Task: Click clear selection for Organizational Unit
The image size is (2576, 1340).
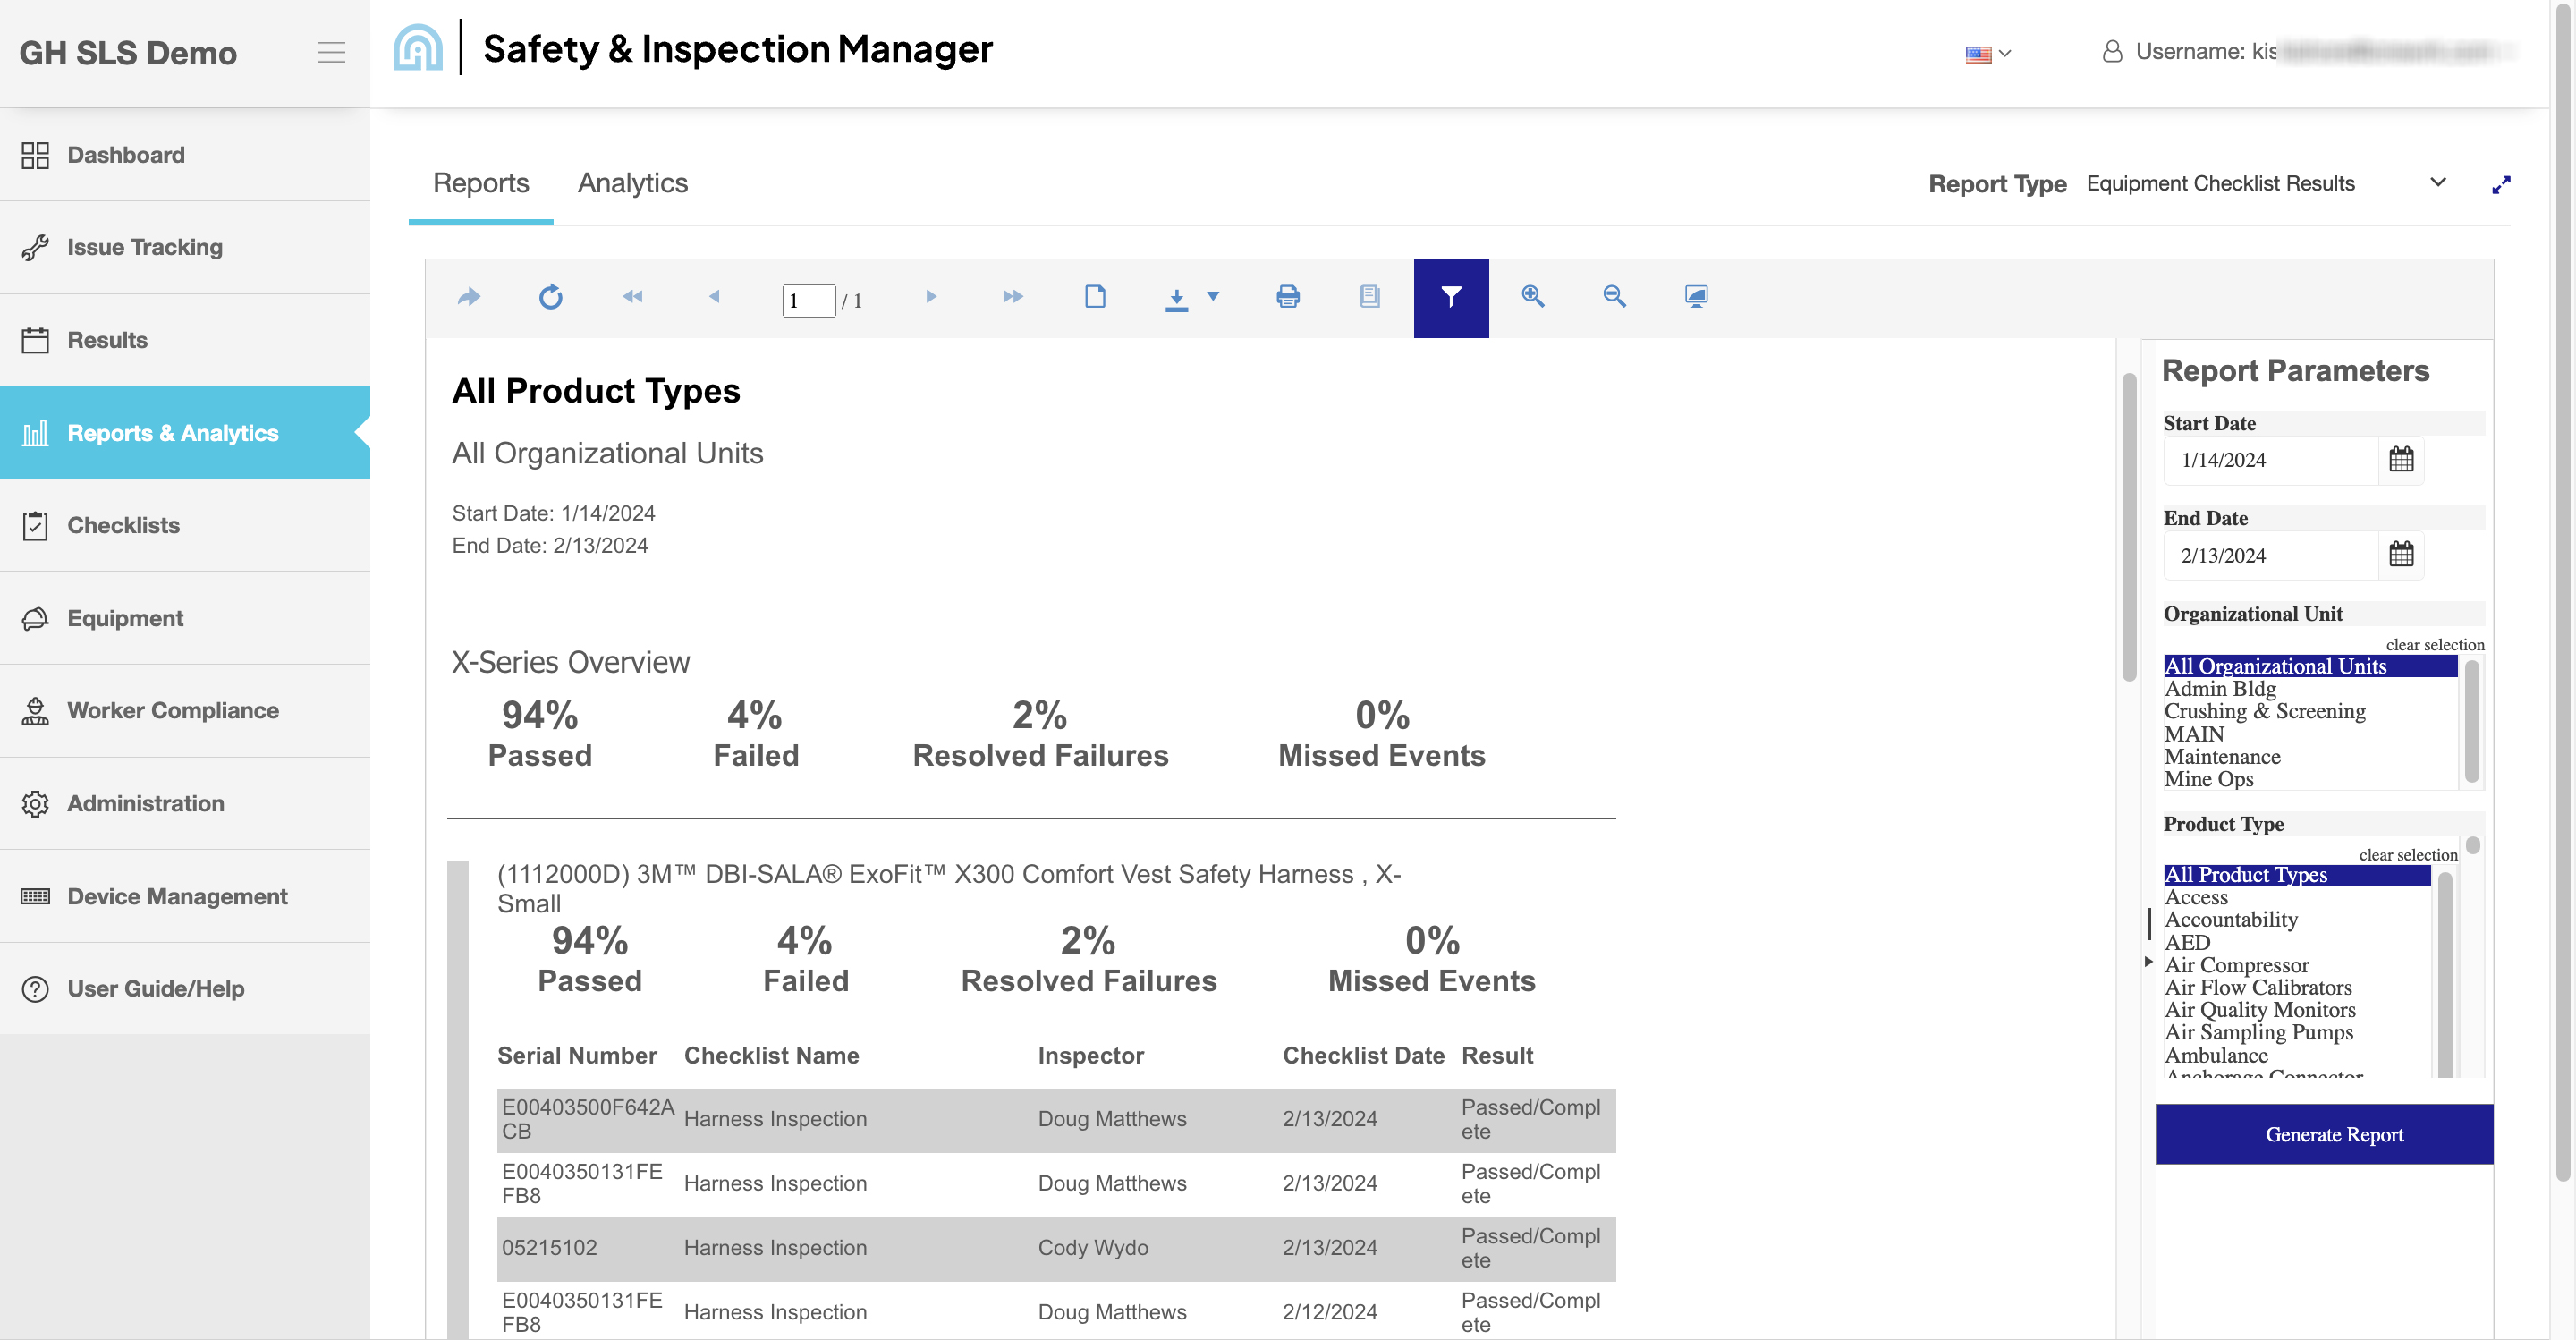Action: (x=2434, y=645)
